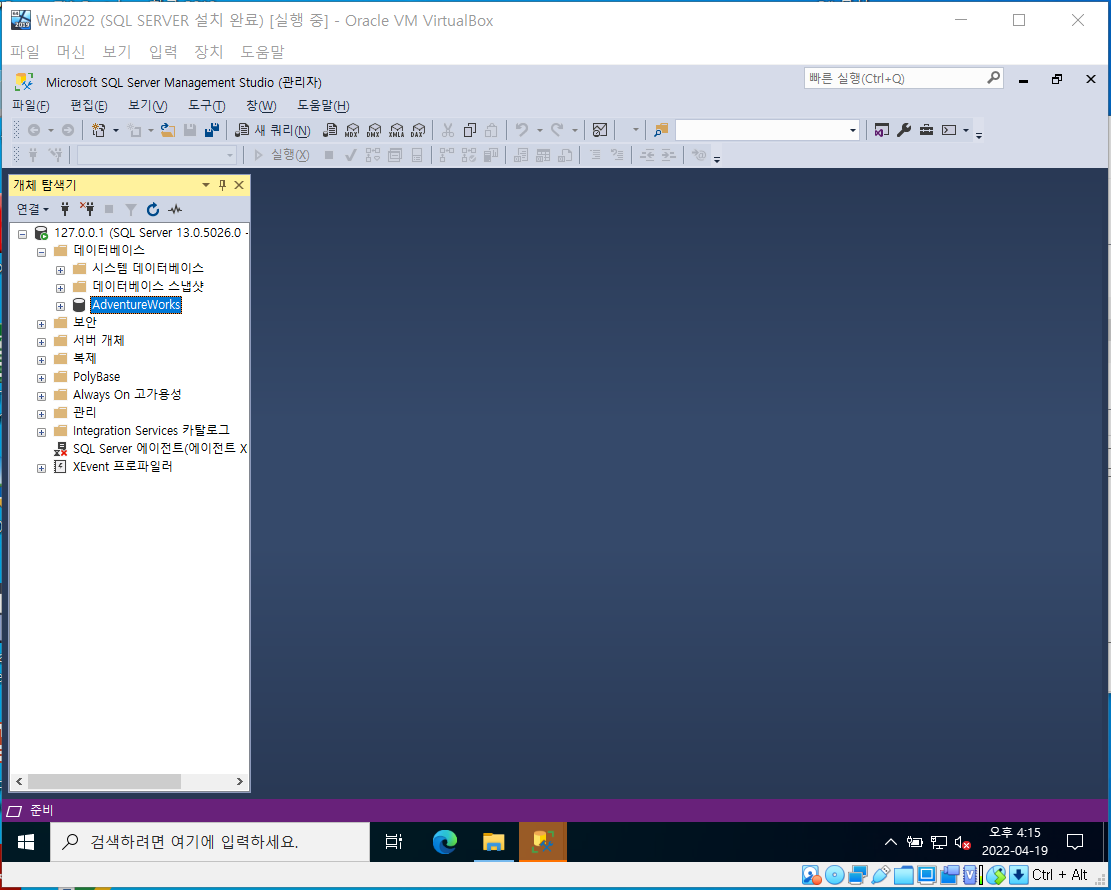Select the AdventureWorks database
Image resolution: width=1111 pixels, height=890 pixels.
pyautogui.click(x=136, y=305)
